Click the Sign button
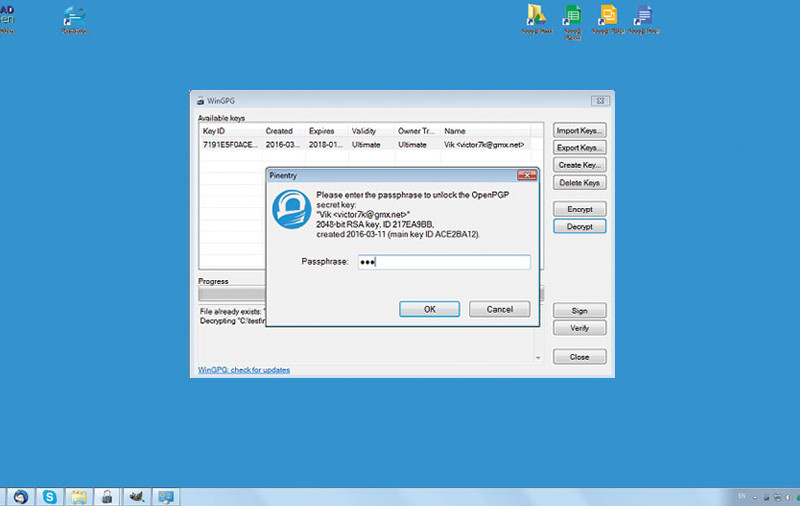The image size is (800, 506). [x=580, y=311]
